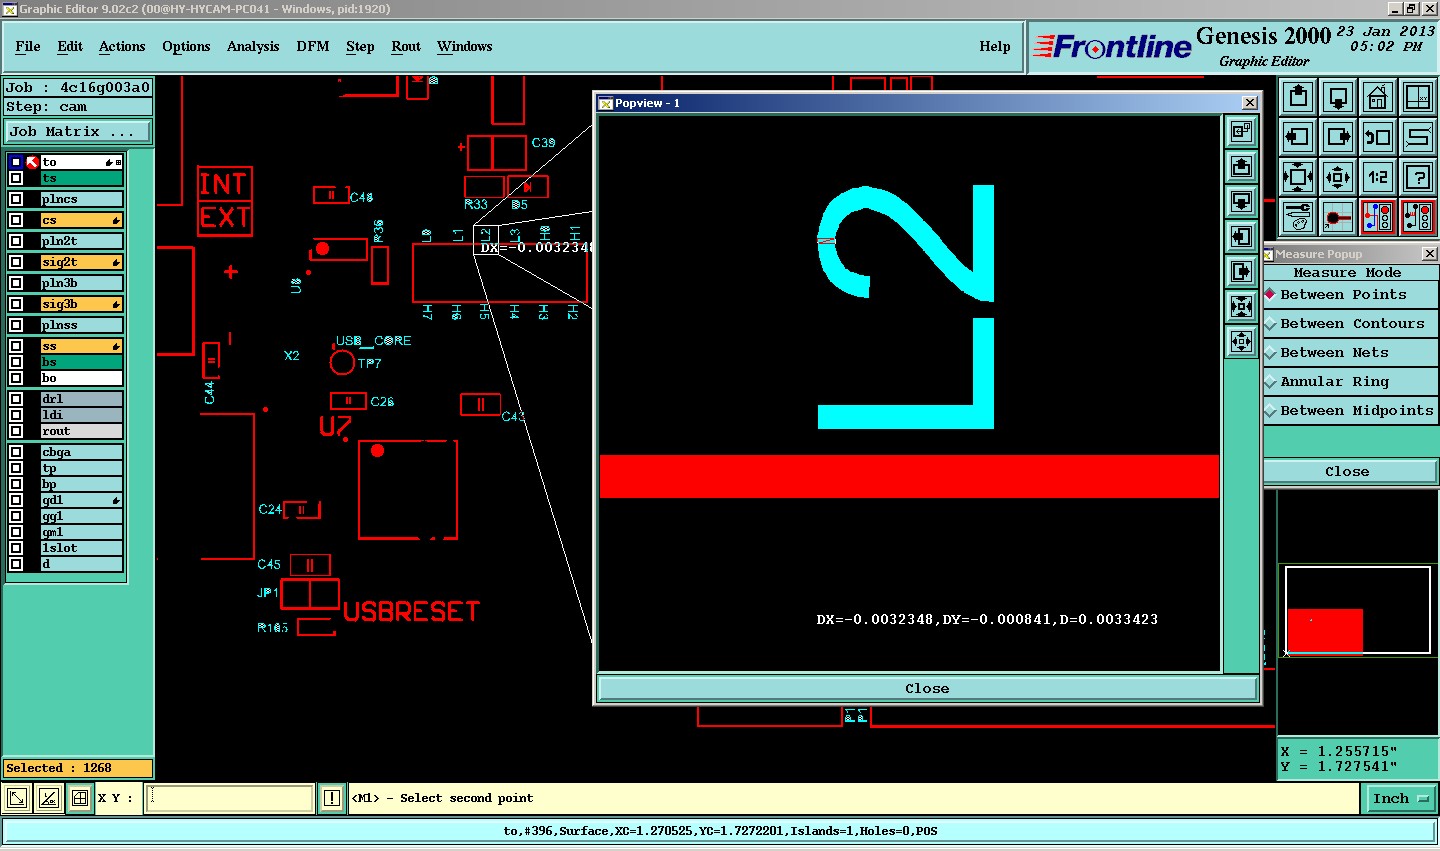Click the 1:2 scale icon
This screenshot has width=1440, height=851.
tap(1378, 177)
